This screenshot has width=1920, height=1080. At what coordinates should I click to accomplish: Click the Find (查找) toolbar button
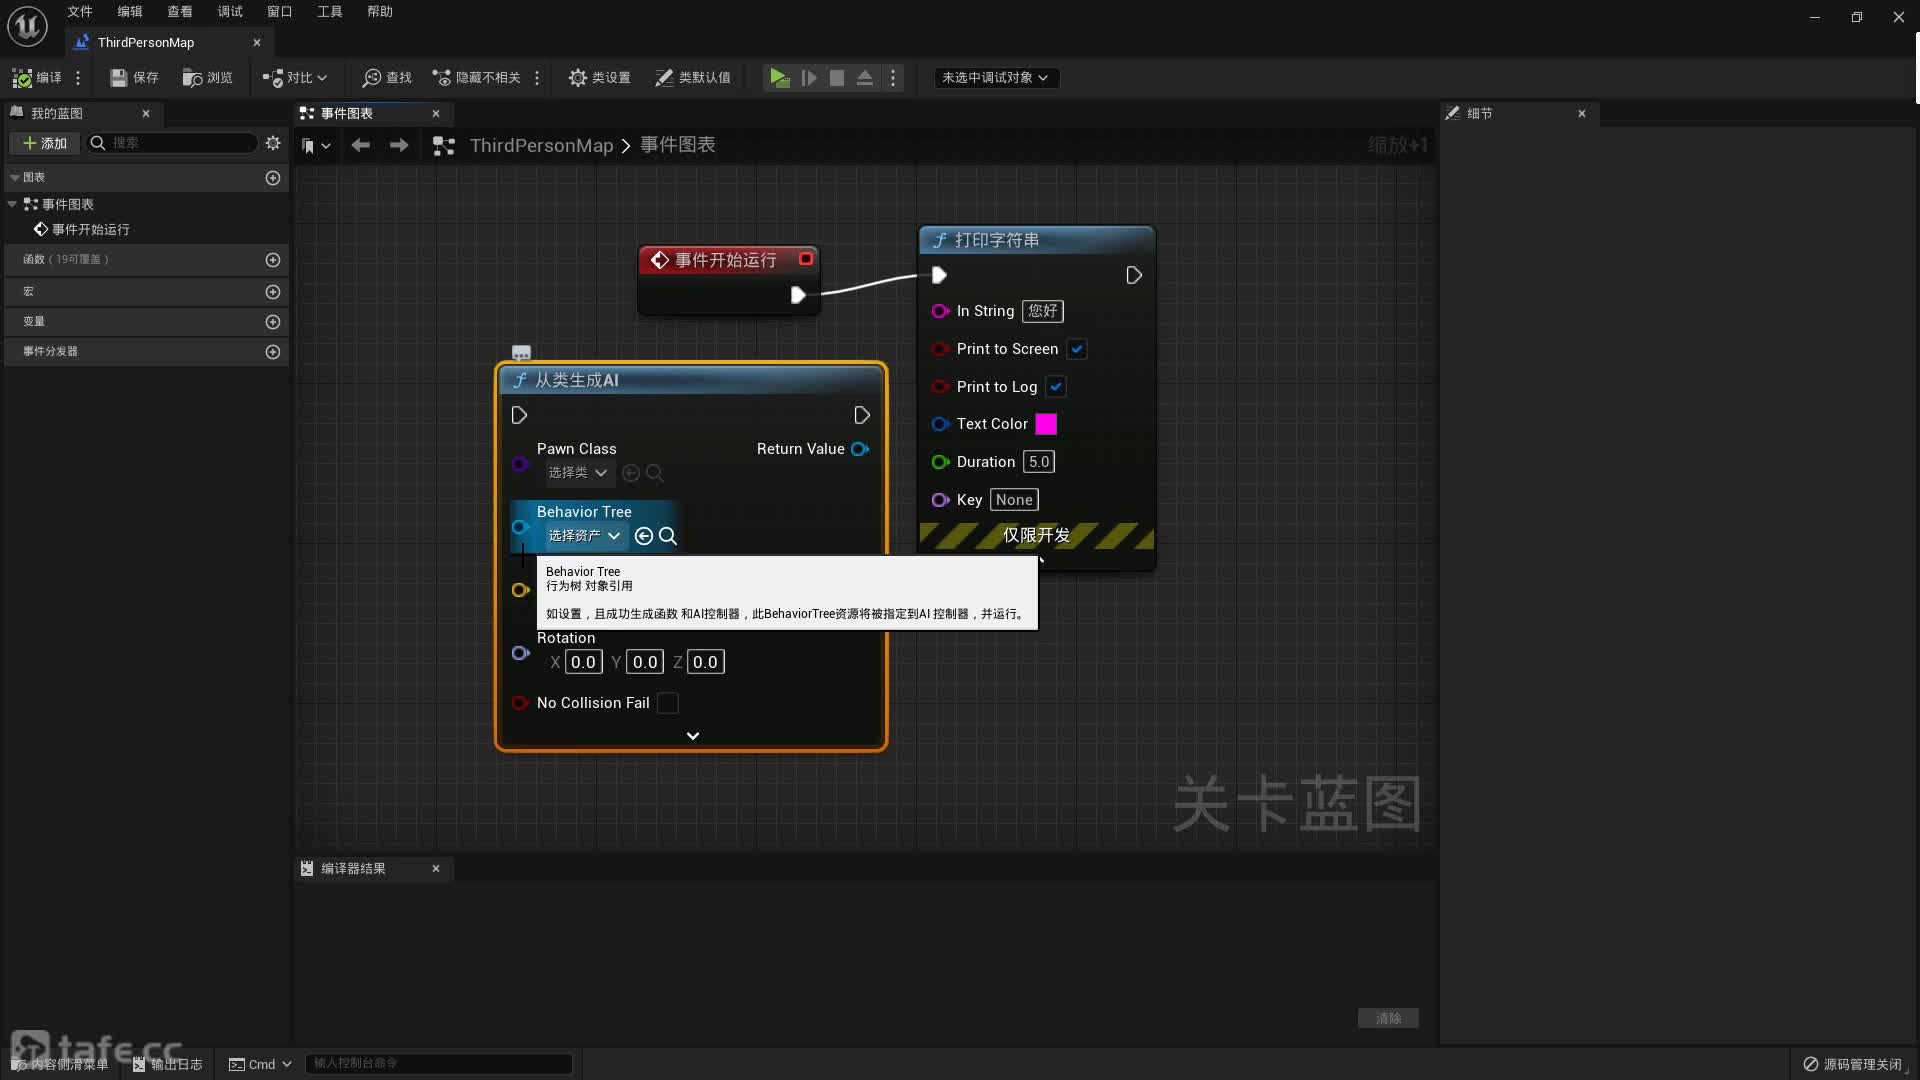point(387,77)
